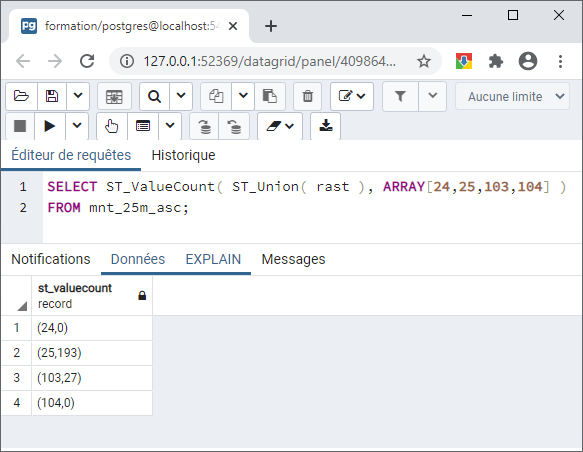
Task: Open file with folder icon
Action: [x=22, y=96]
